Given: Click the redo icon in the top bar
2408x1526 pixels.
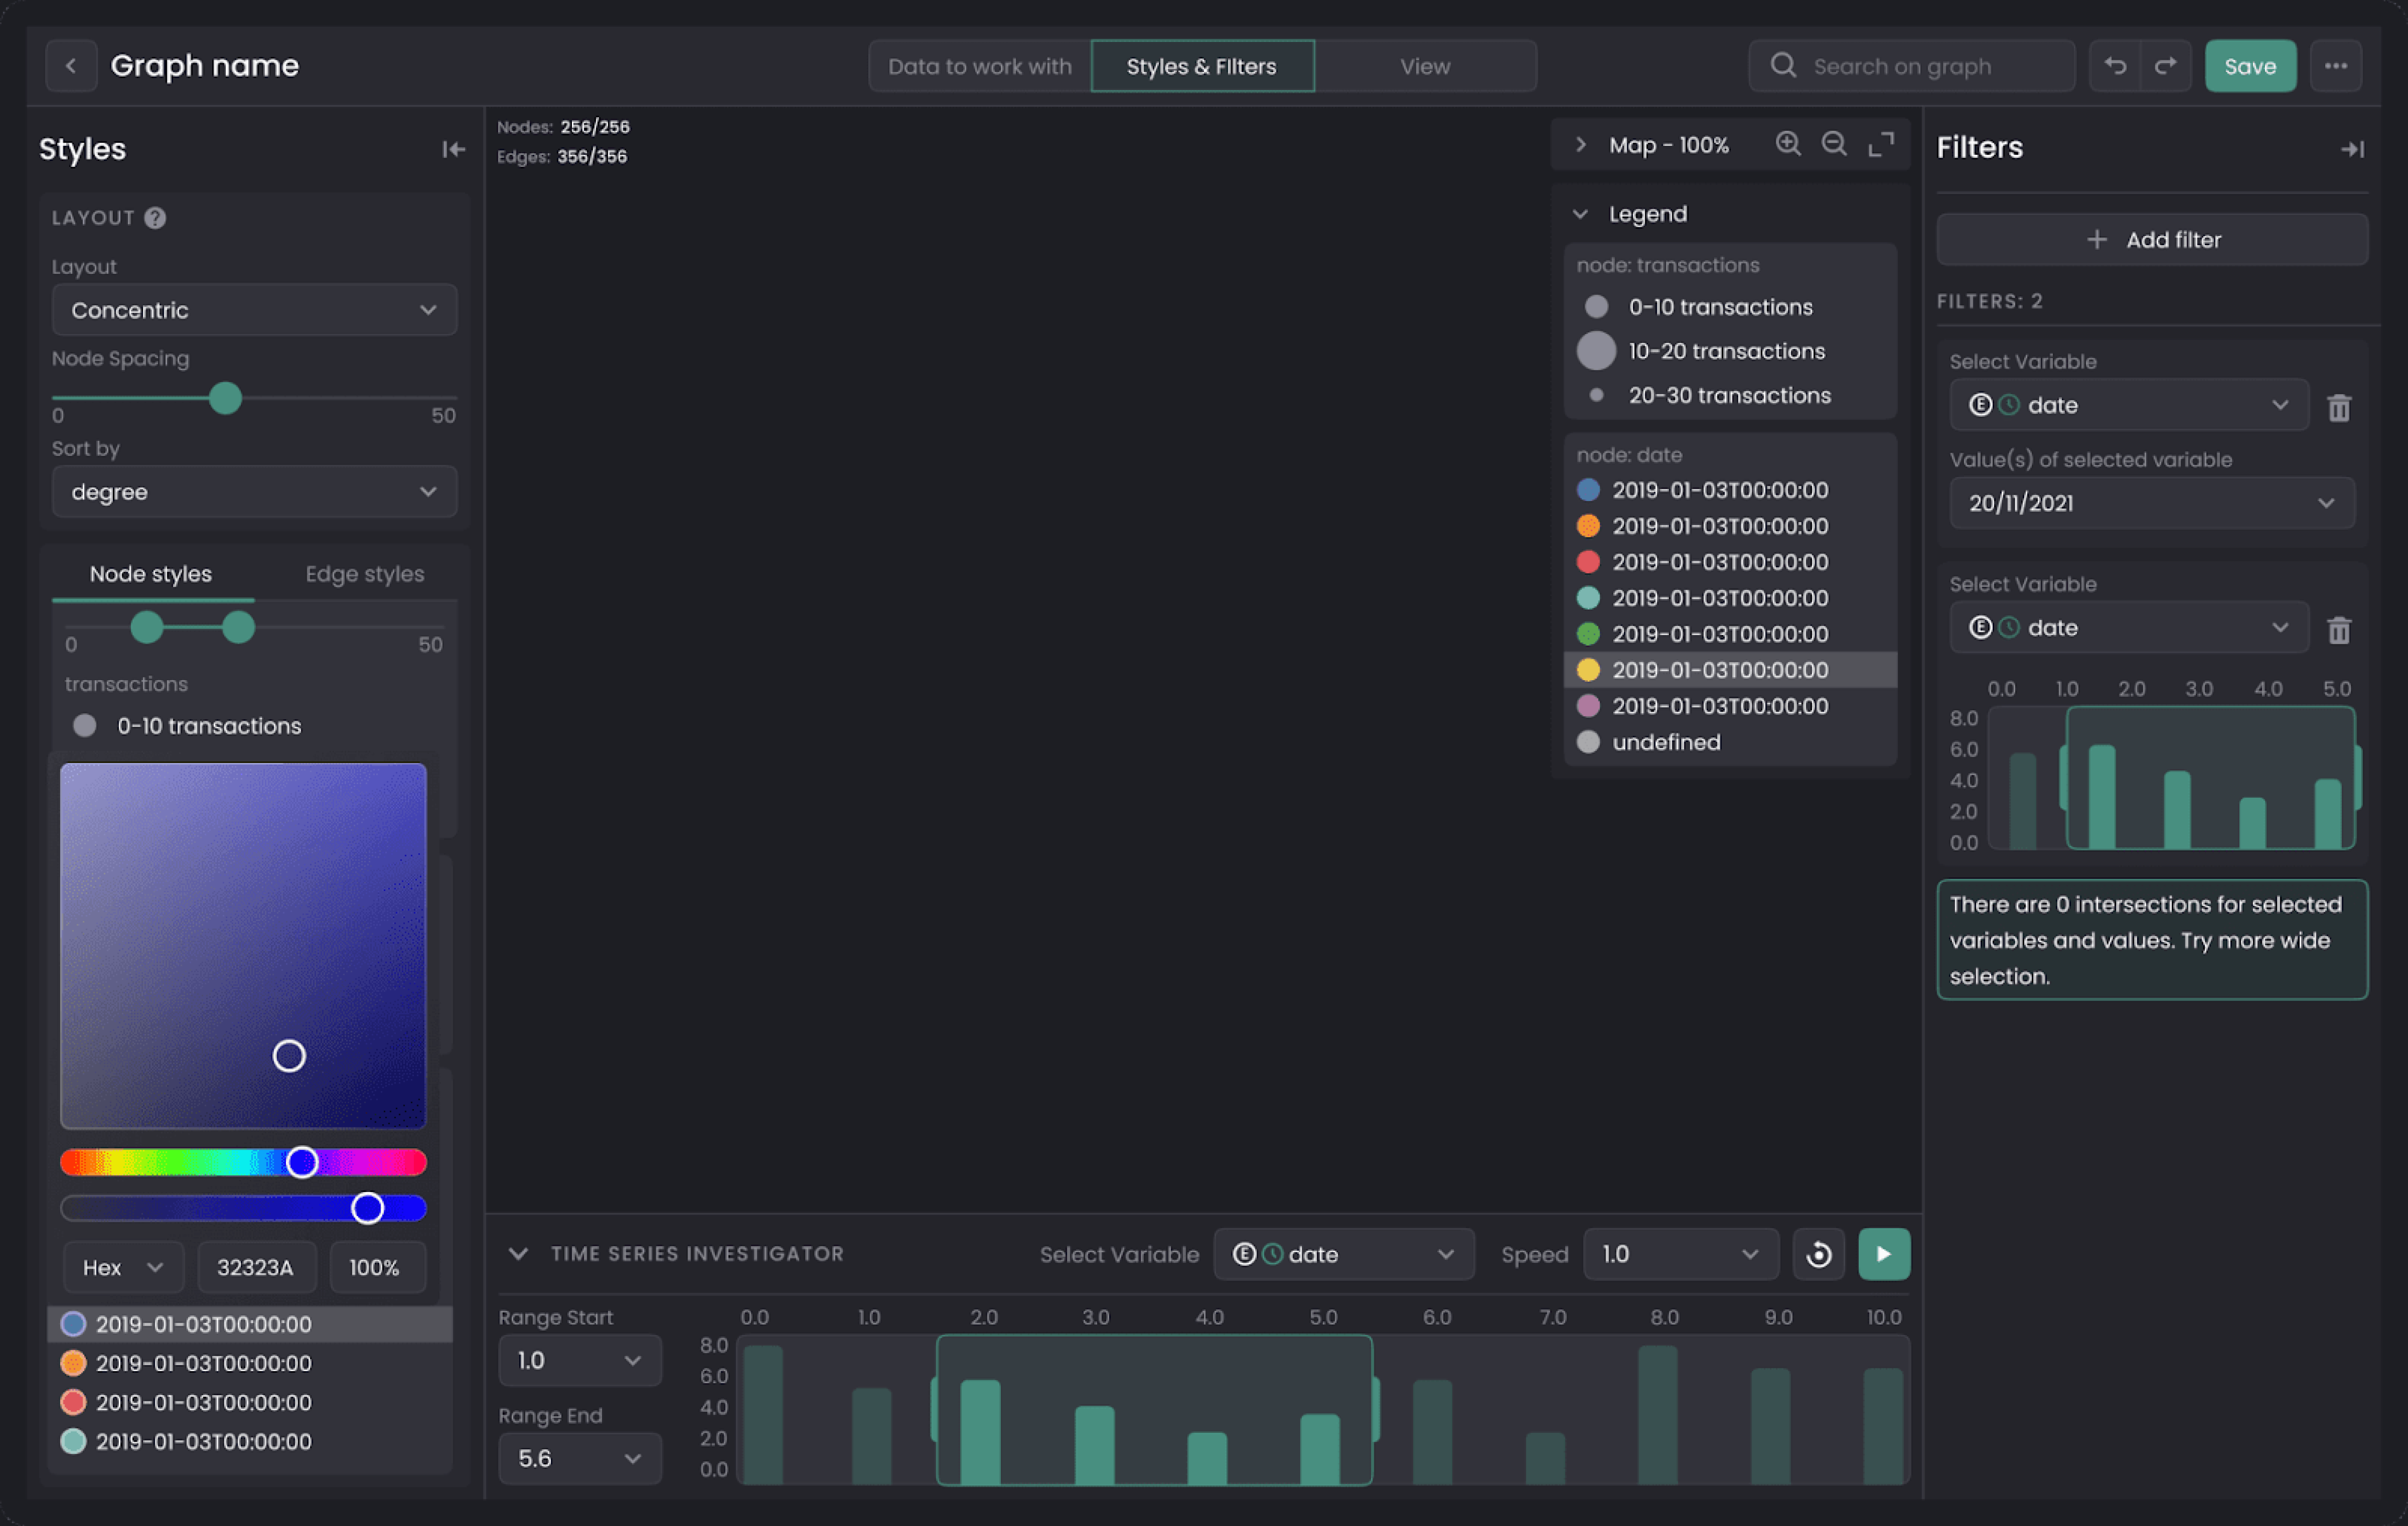Looking at the screenshot, I should pos(2166,65).
